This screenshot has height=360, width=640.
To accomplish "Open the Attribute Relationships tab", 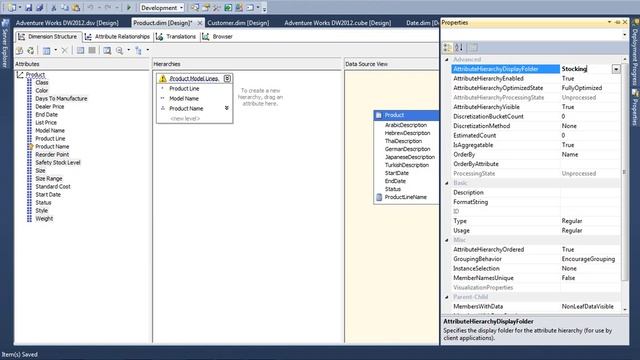I will 118,37.
